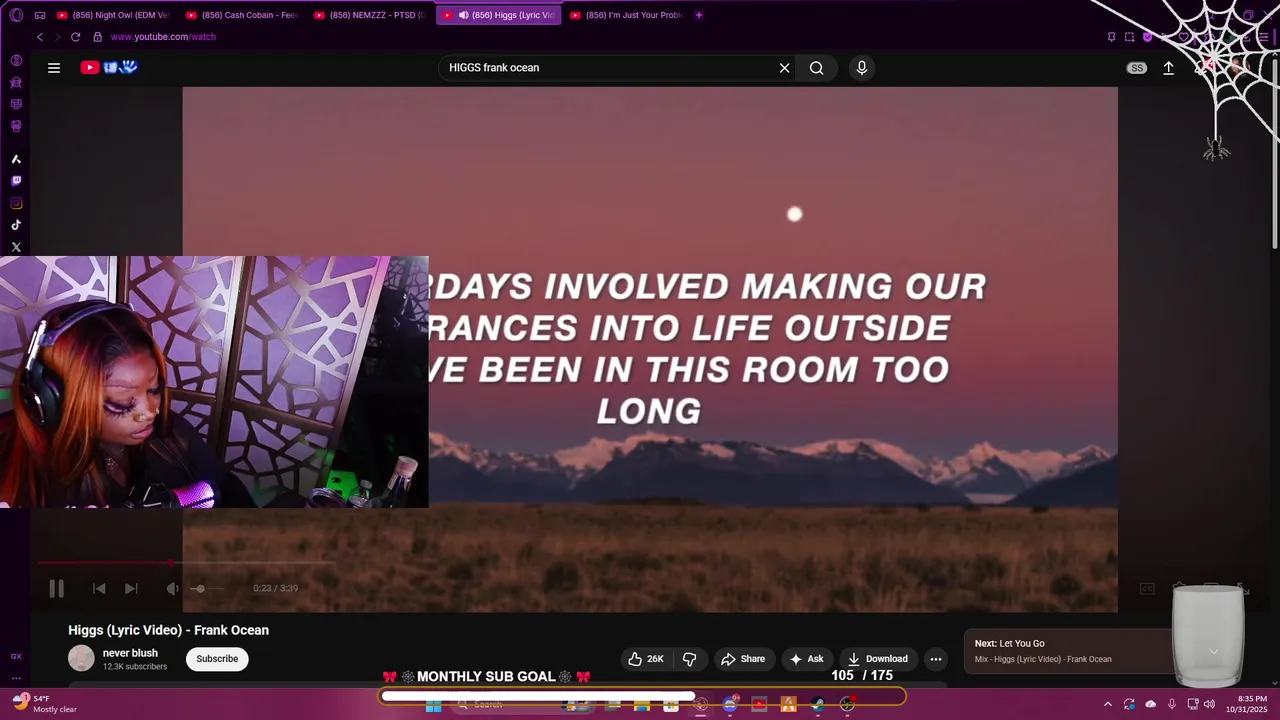
Task: Open the never blush channel name link
Action: tap(130, 653)
